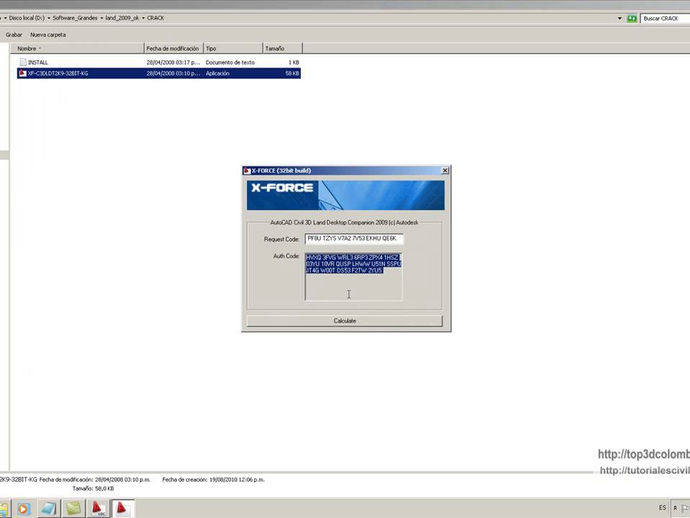Click 'Documento de texto' type cell
The image size is (690, 518).
click(x=230, y=62)
